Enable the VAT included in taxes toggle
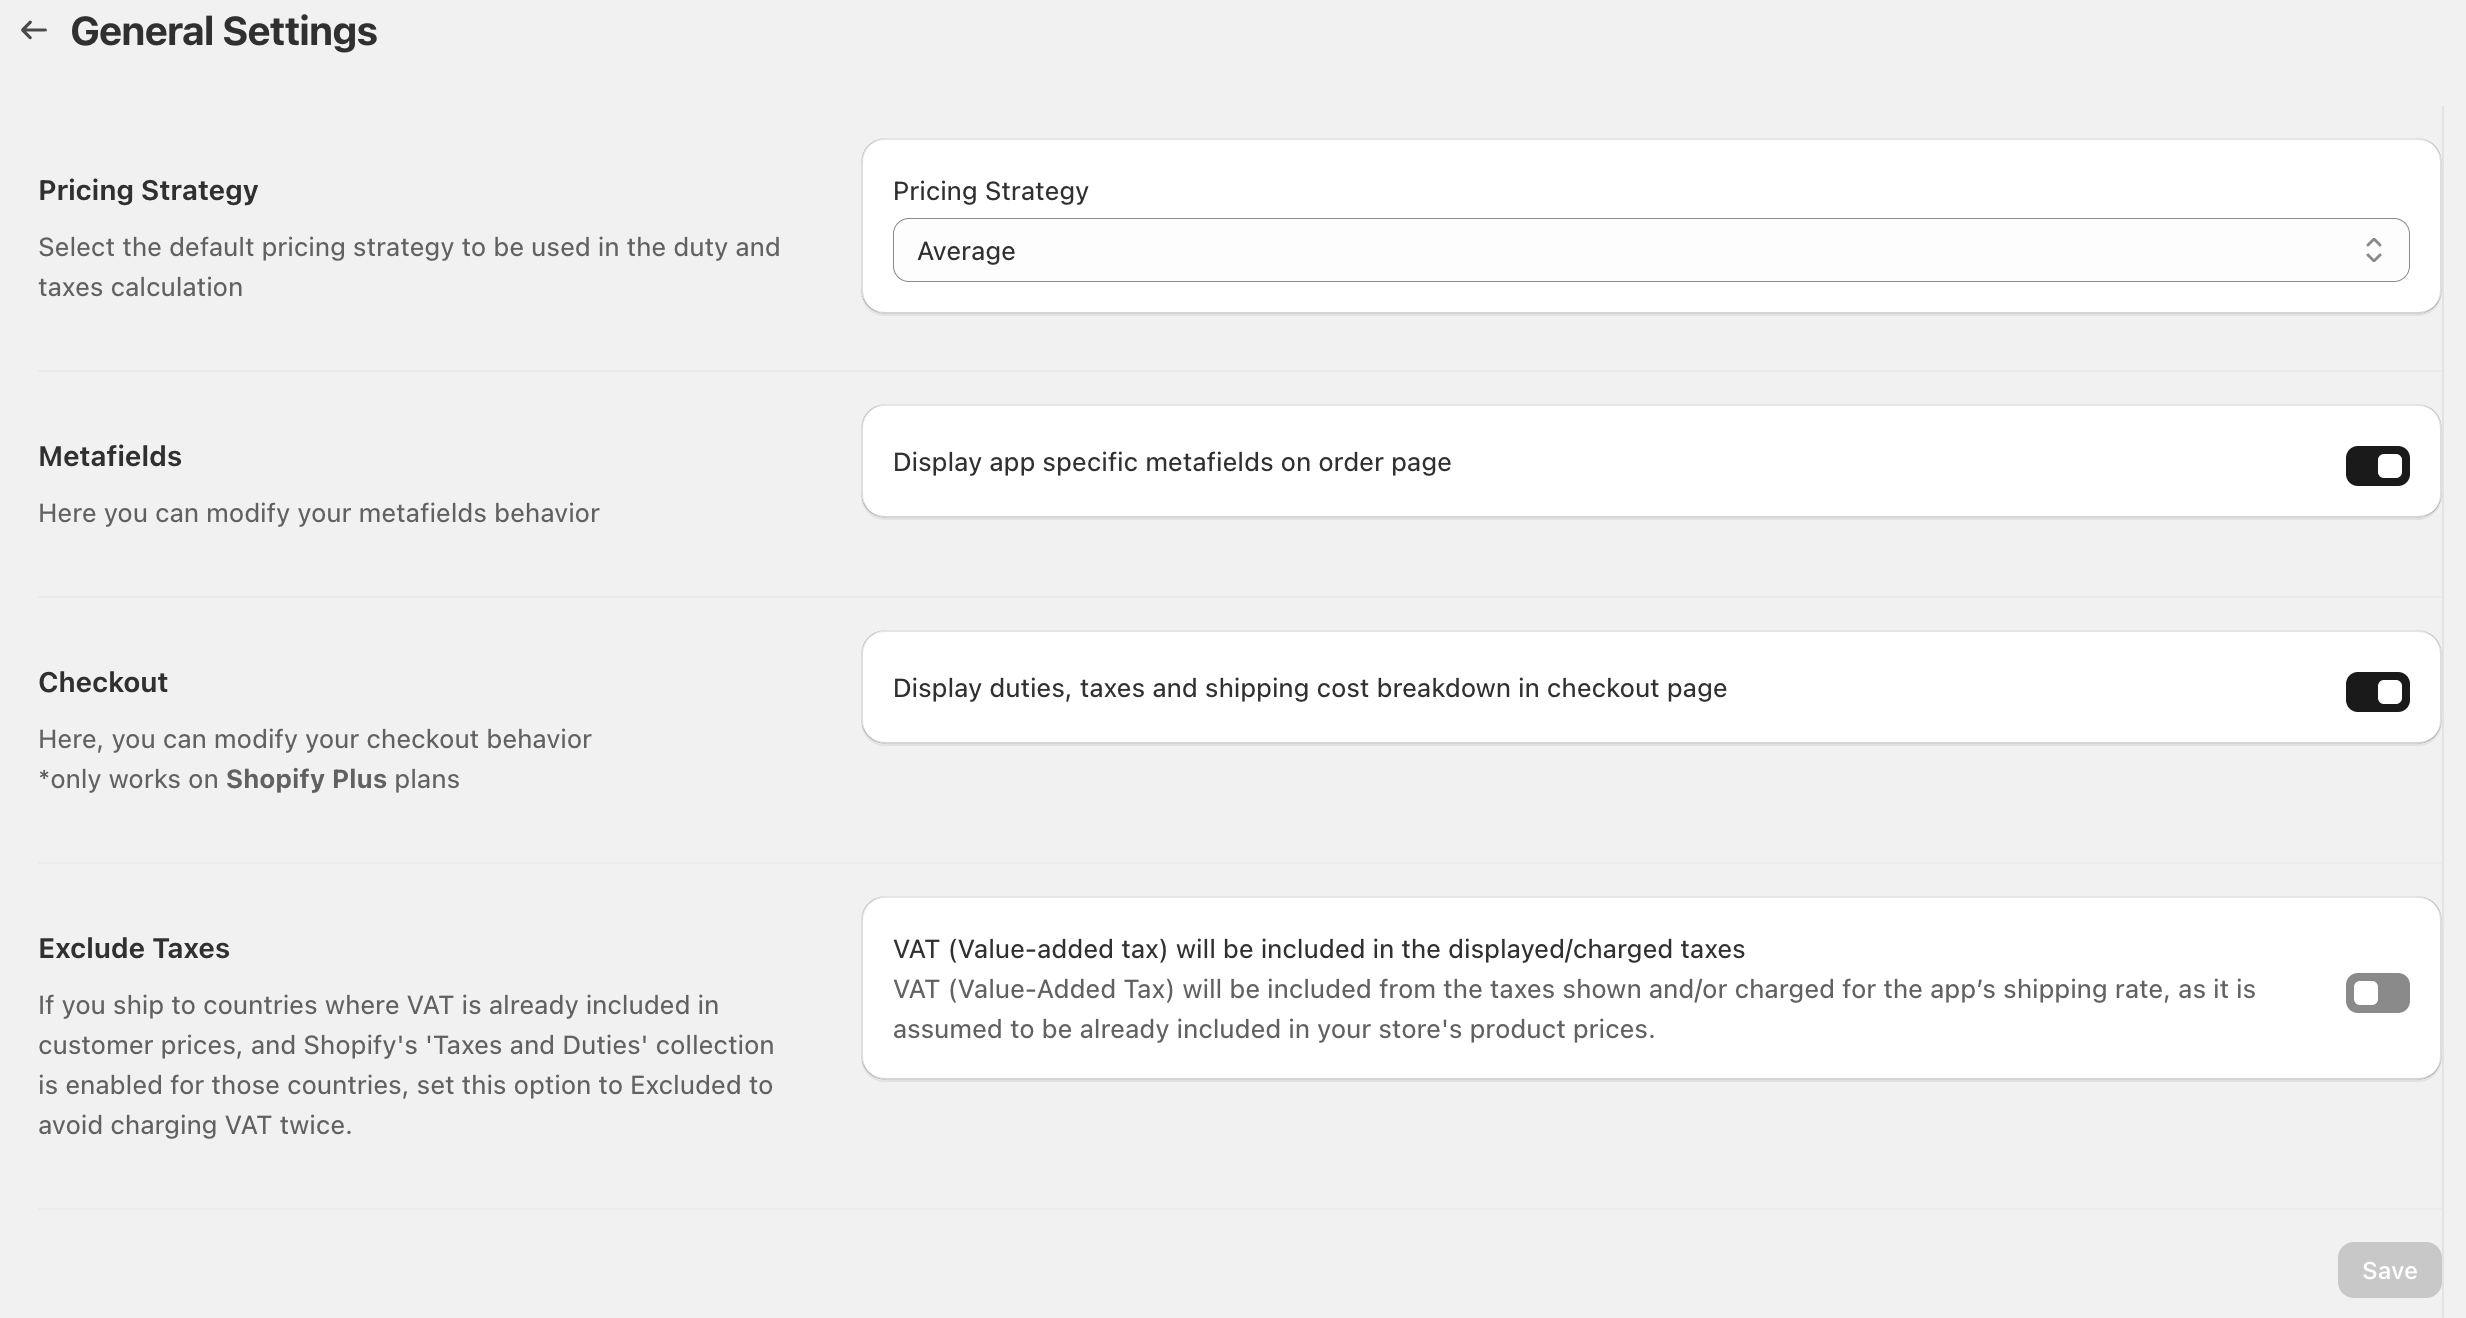 pos(2377,993)
